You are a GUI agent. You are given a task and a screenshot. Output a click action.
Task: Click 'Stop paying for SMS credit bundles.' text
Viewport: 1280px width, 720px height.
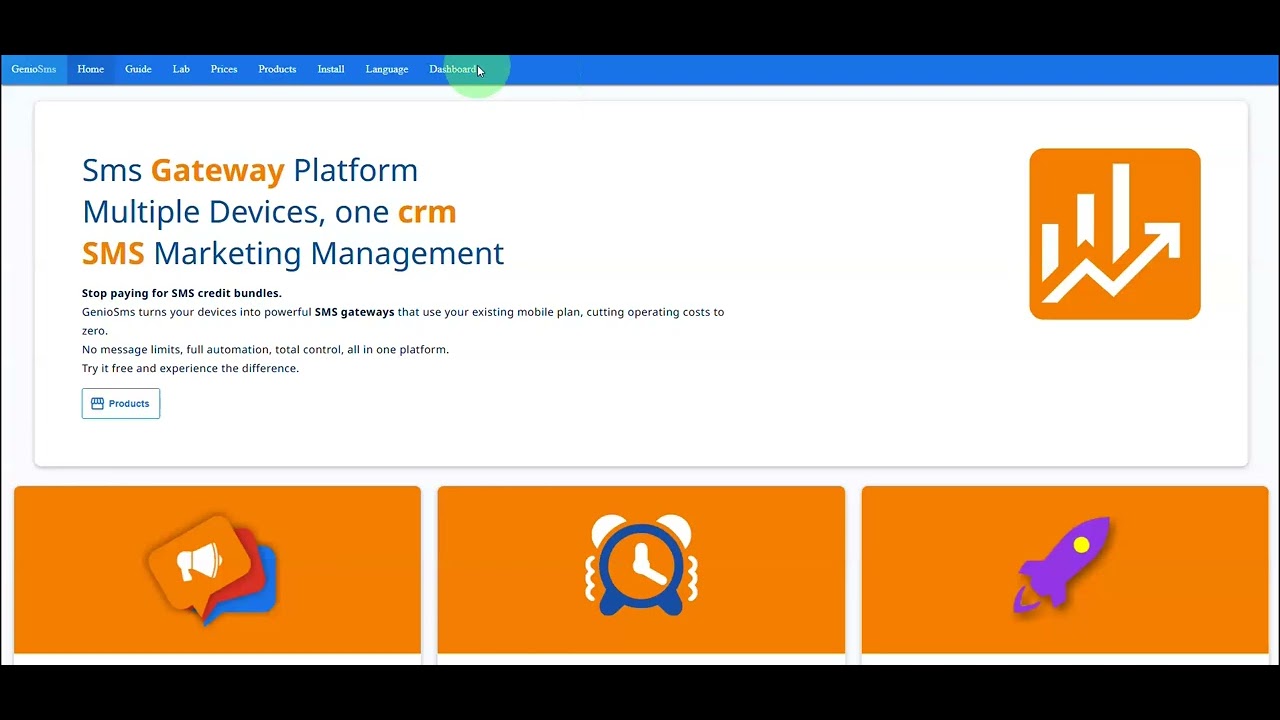click(182, 293)
